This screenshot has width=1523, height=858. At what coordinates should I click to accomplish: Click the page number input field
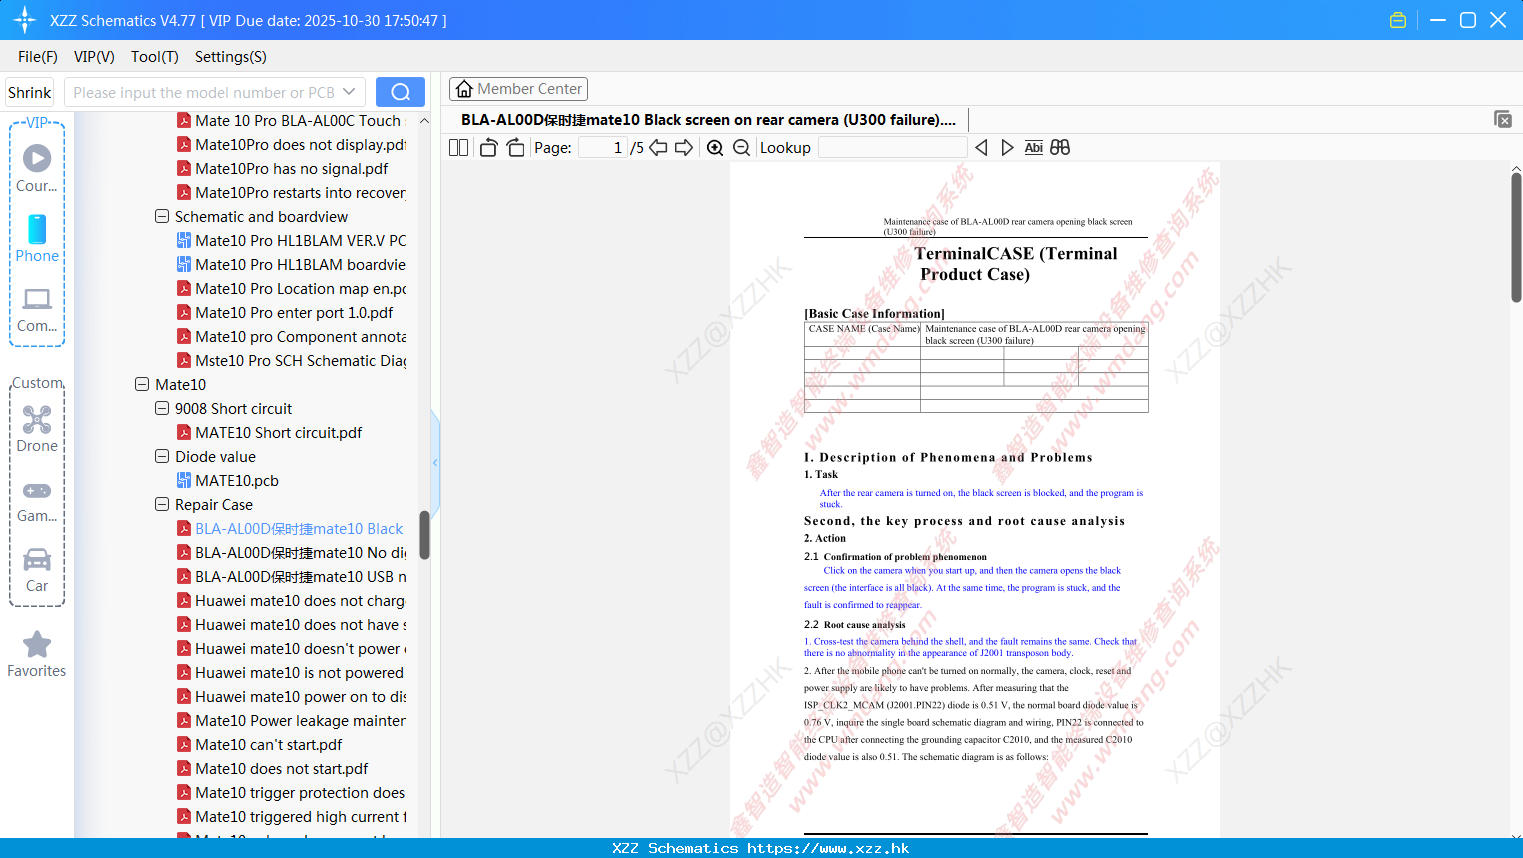[603, 147]
